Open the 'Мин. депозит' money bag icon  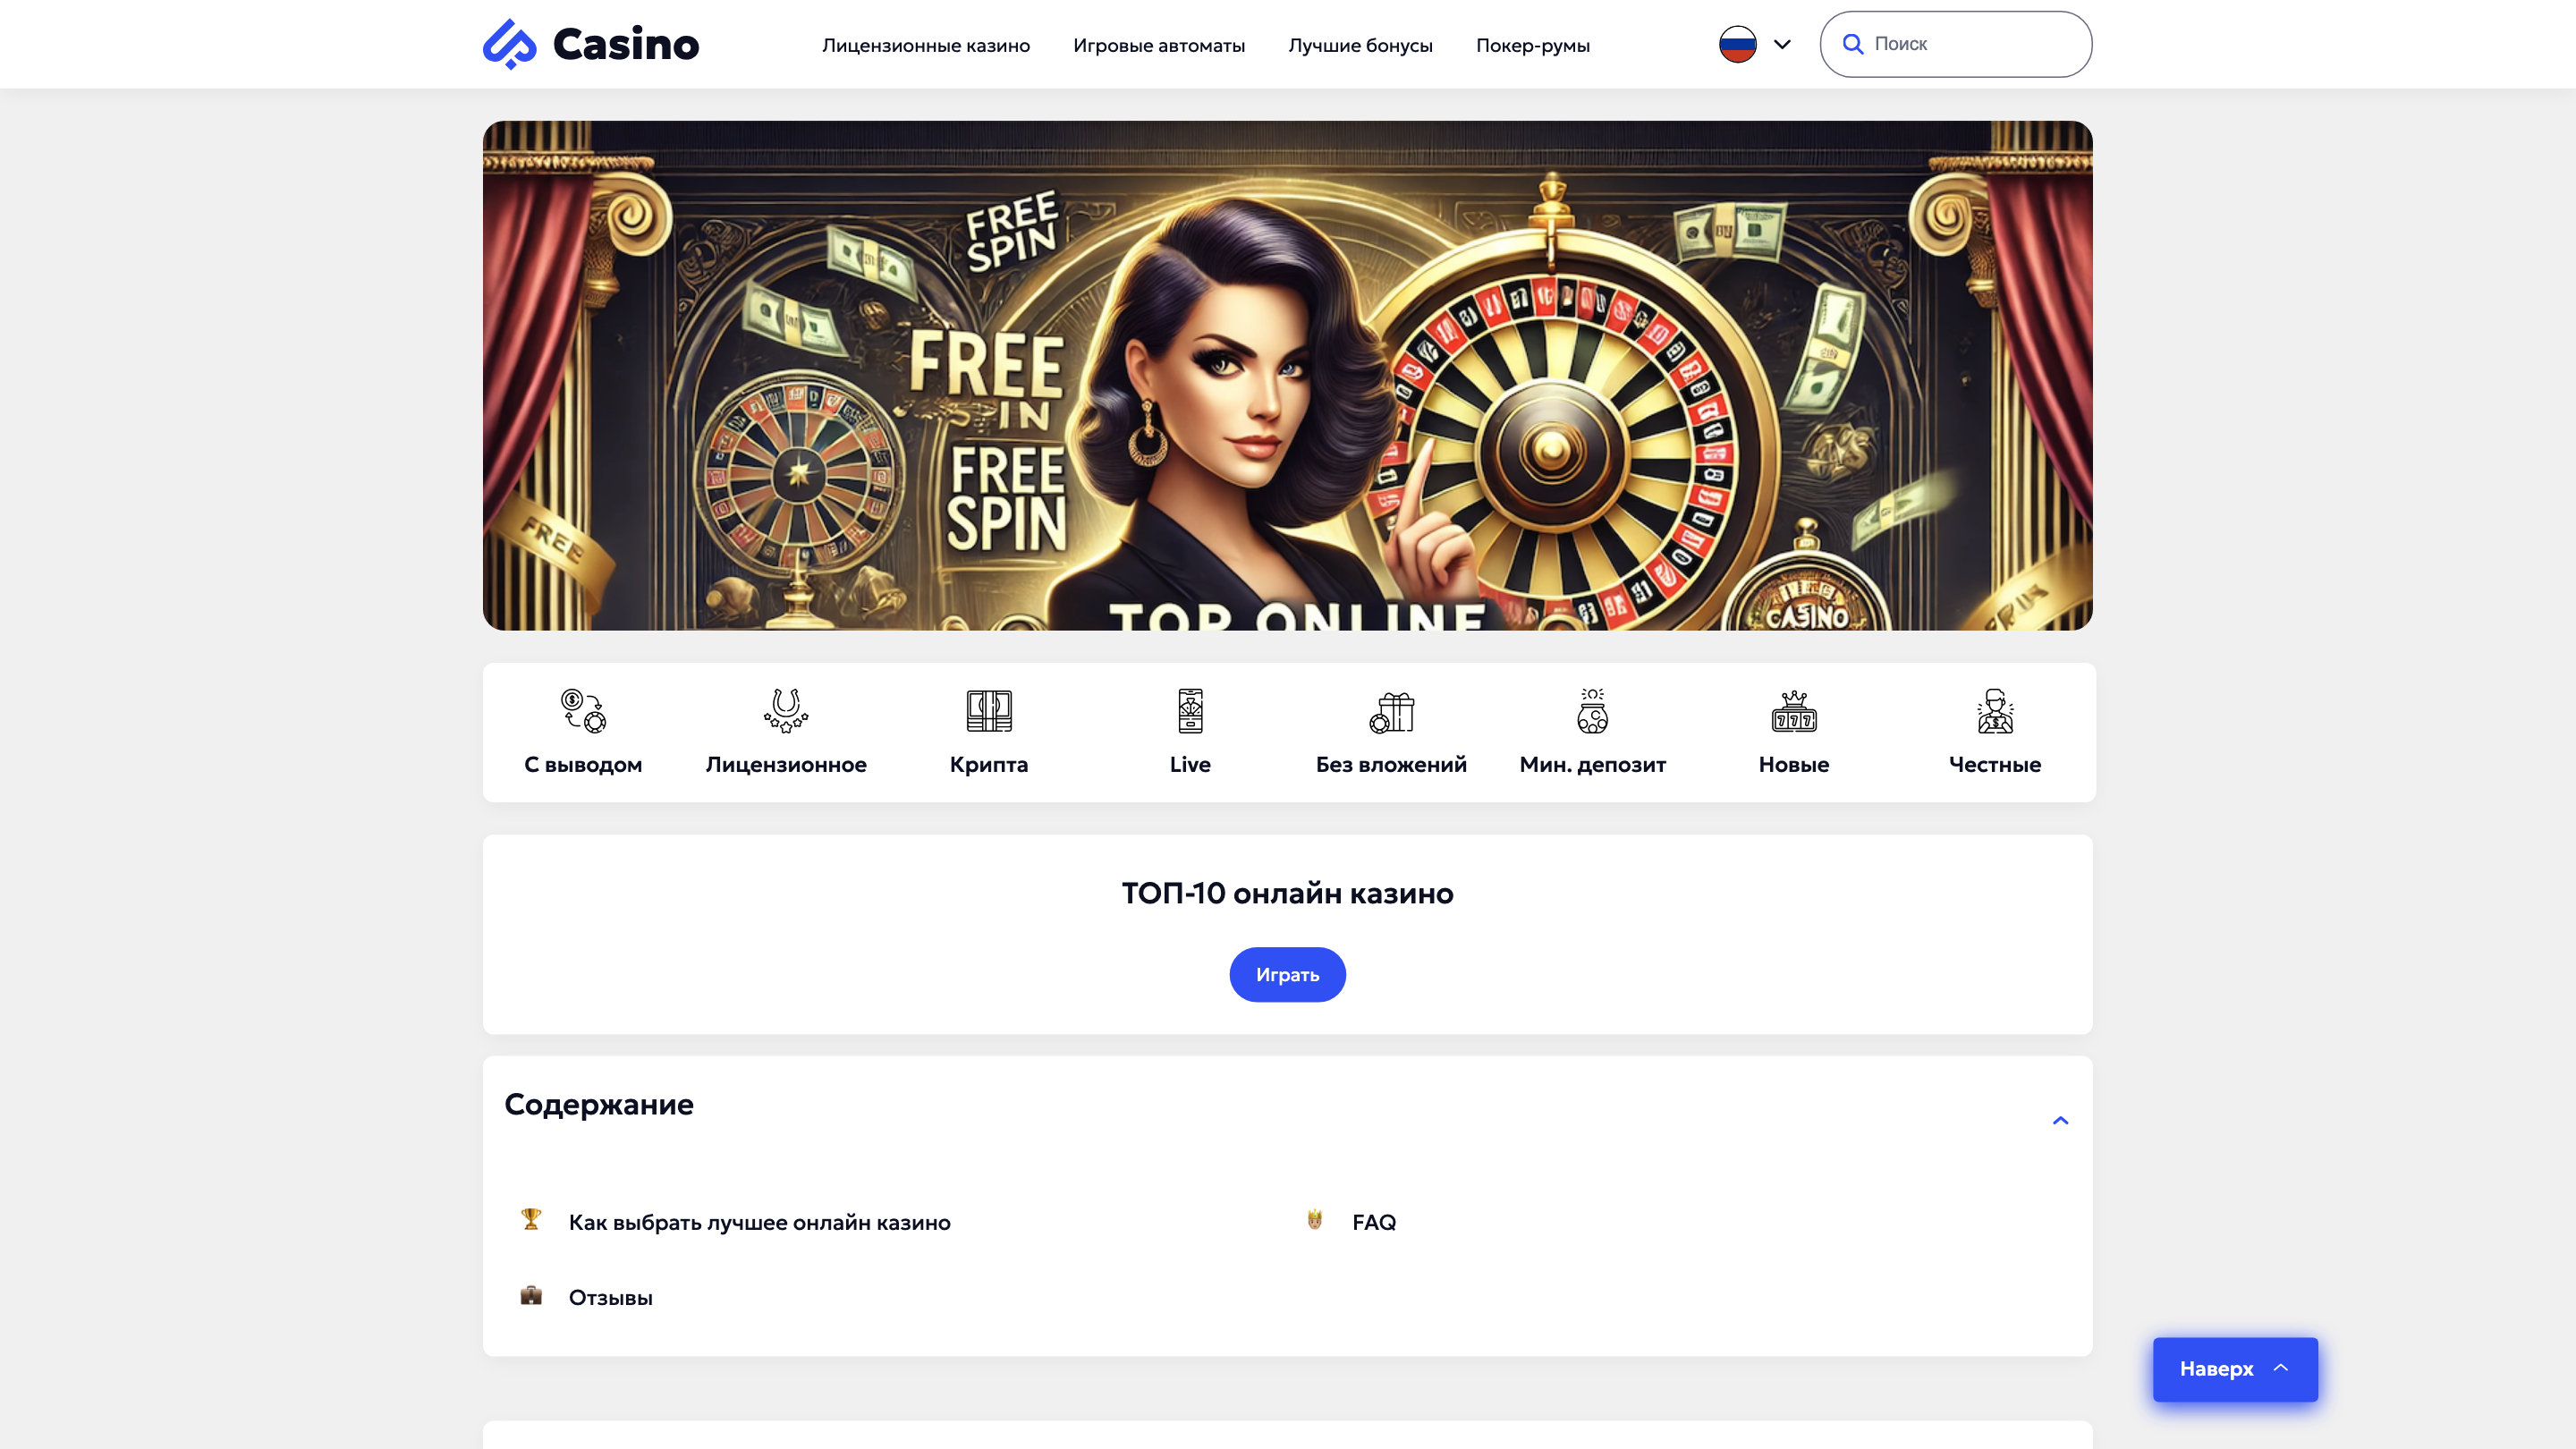pos(1593,711)
